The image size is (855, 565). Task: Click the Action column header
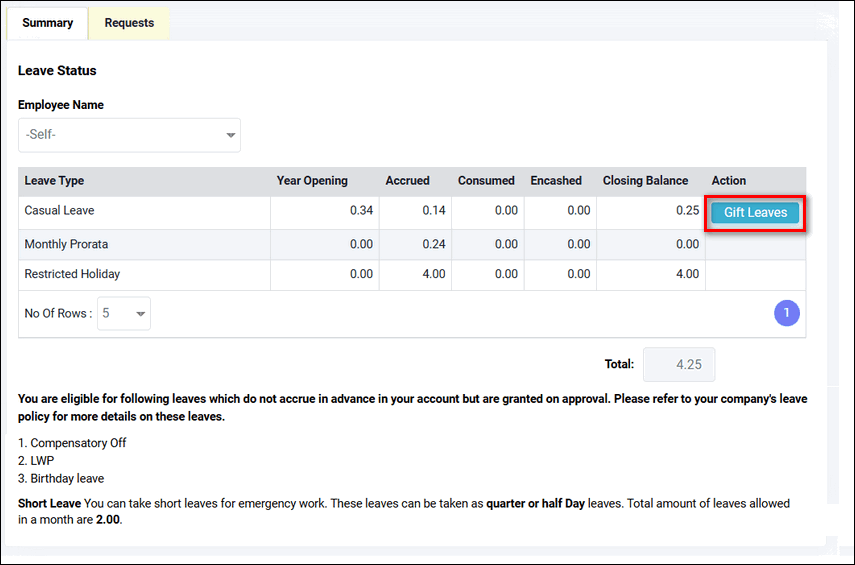click(x=729, y=181)
